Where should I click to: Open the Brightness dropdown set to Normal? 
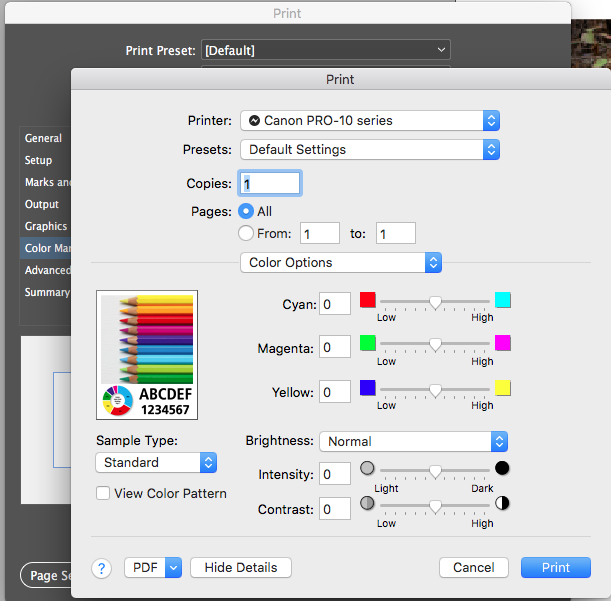[x=413, y=441]
